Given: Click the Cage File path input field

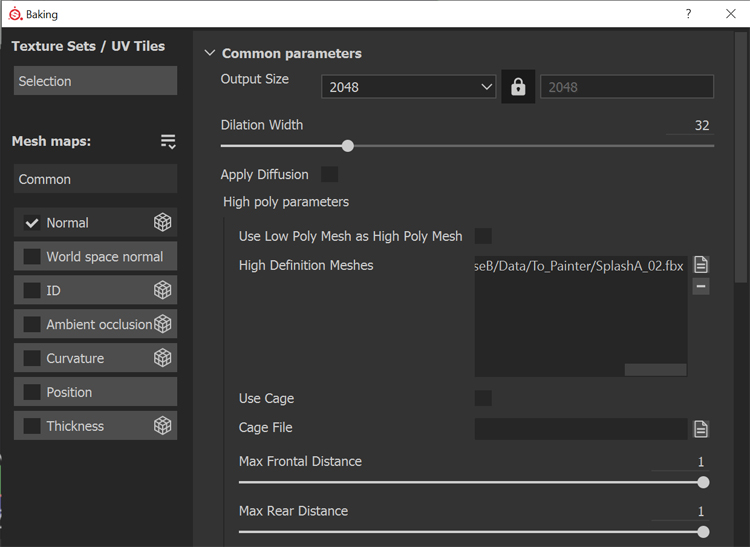Looking at the screenshot, I should pos(580,429).
